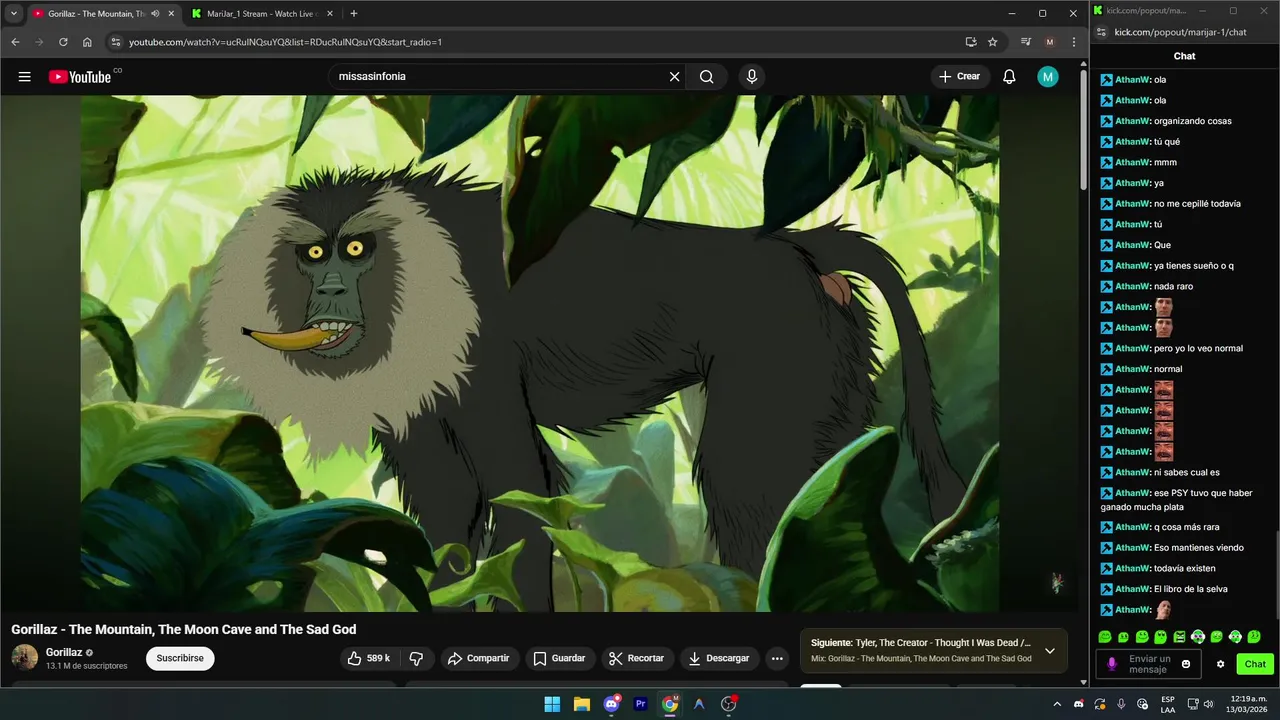Open YouTube notifications bell
Viewport: 1280px width, 720px height.
[x=1009, y=77]
